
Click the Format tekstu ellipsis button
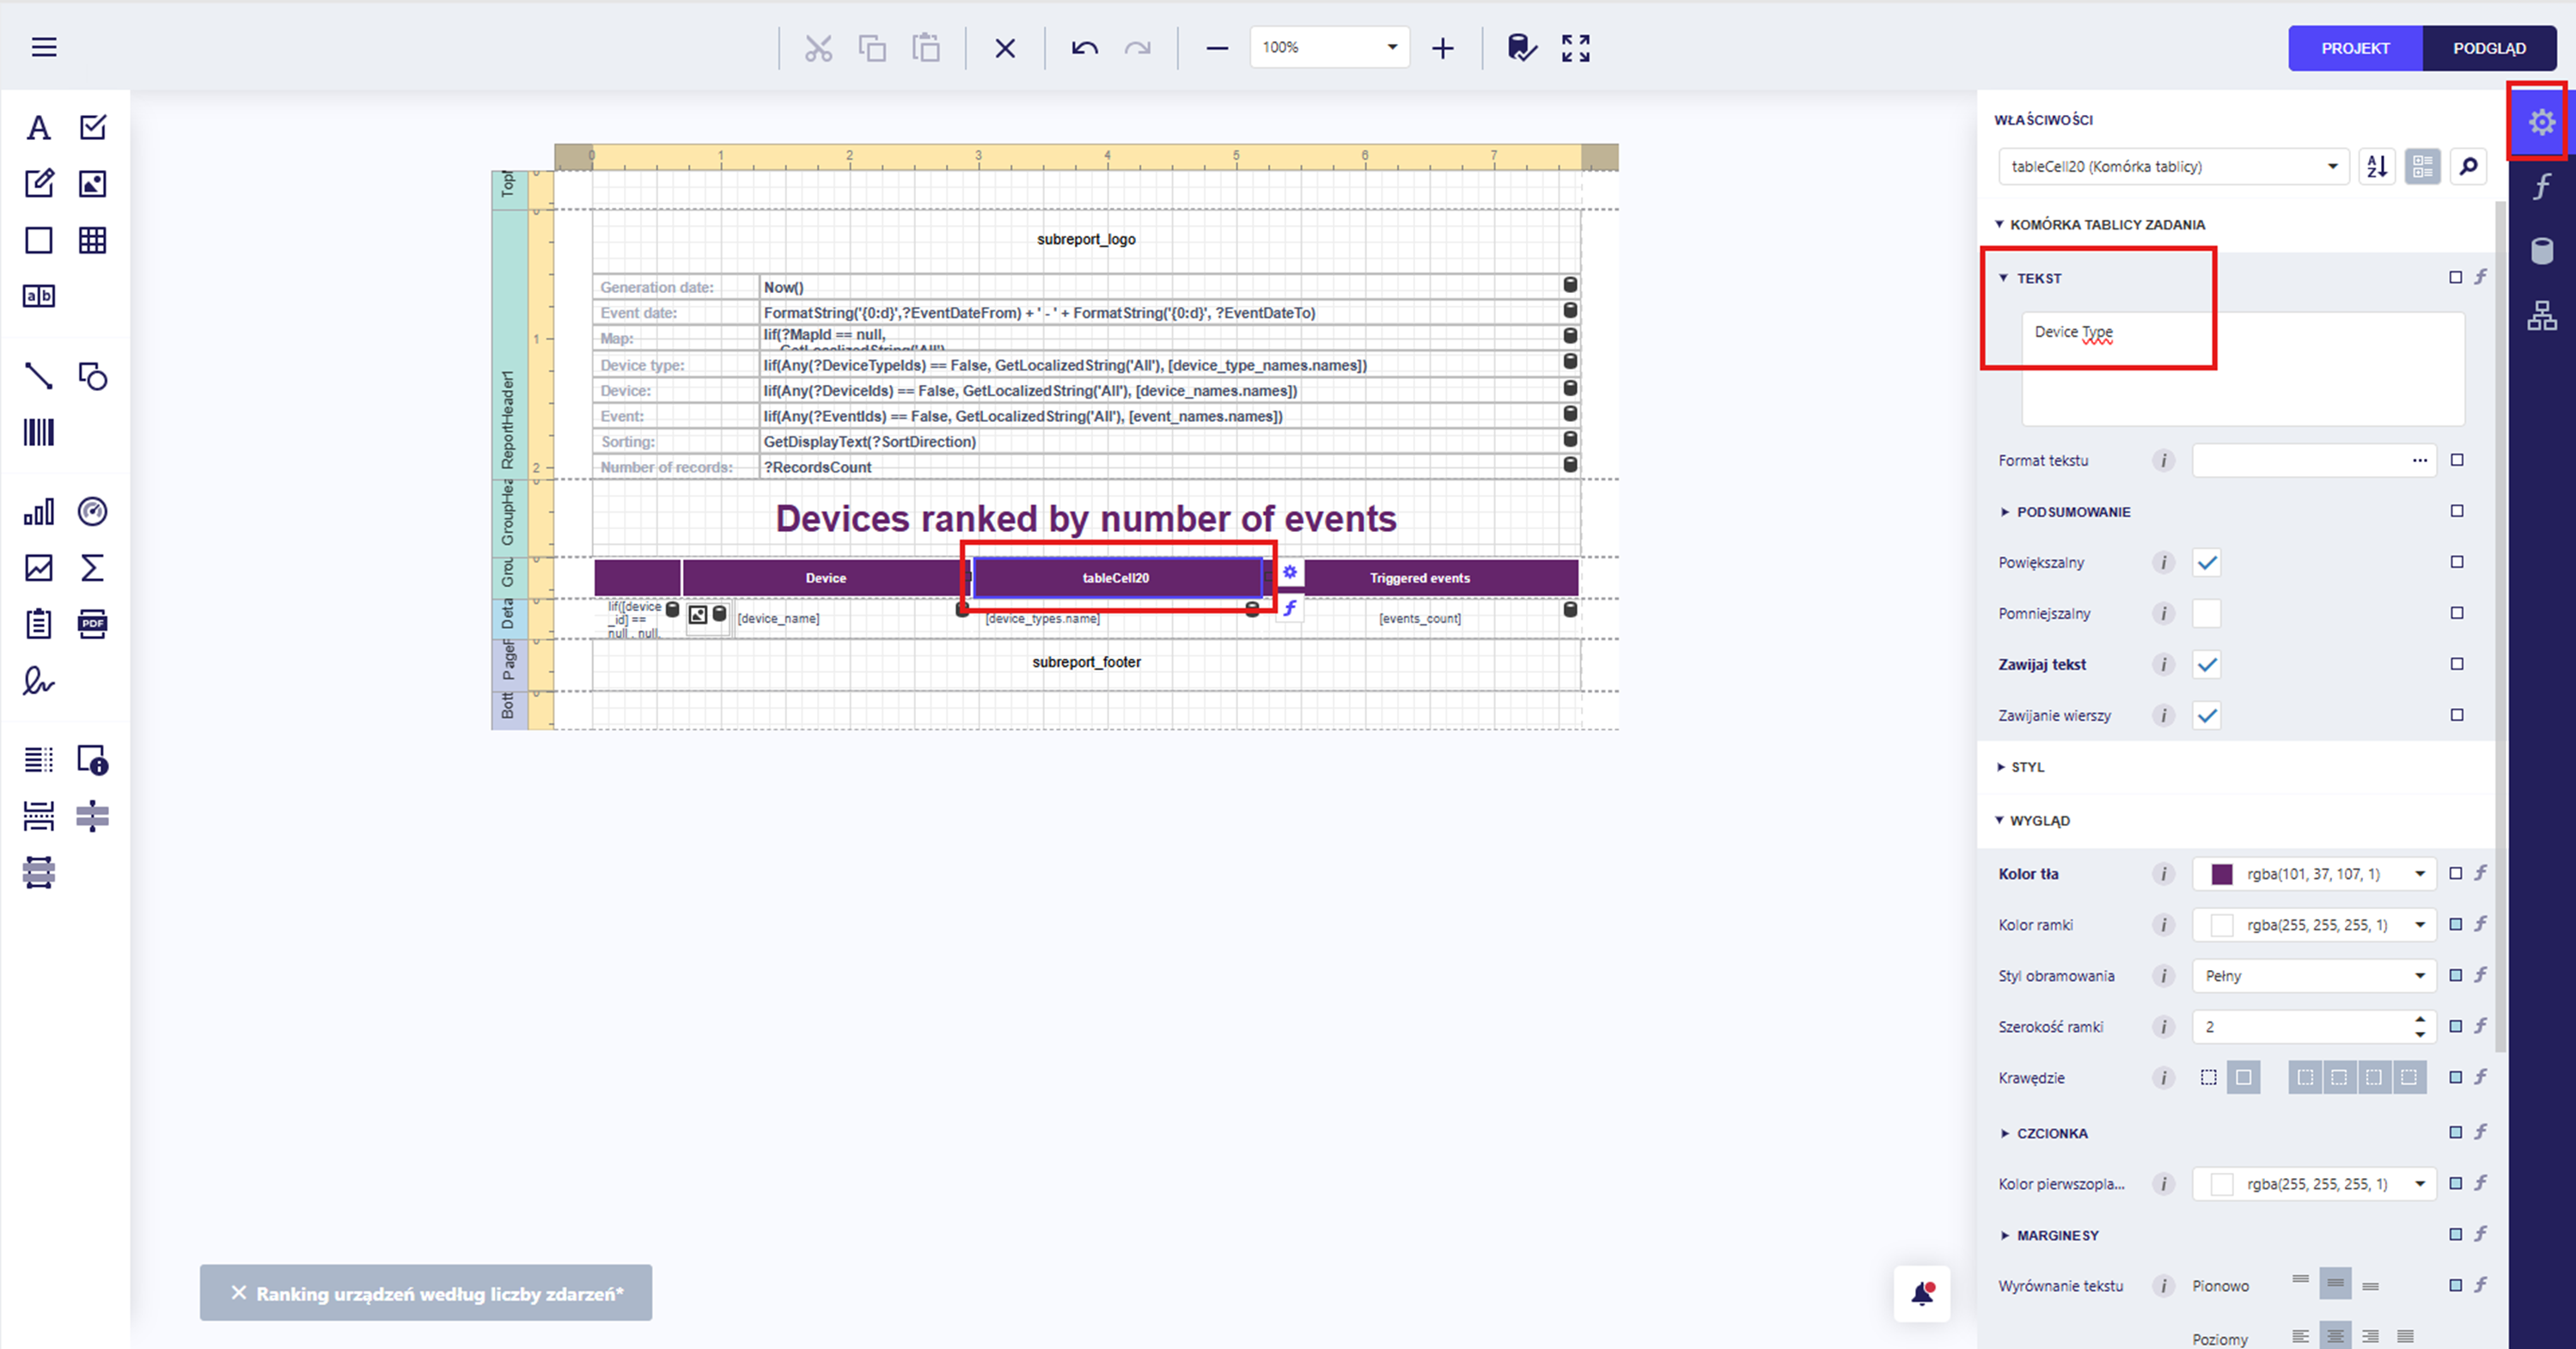click(2419, 461)
